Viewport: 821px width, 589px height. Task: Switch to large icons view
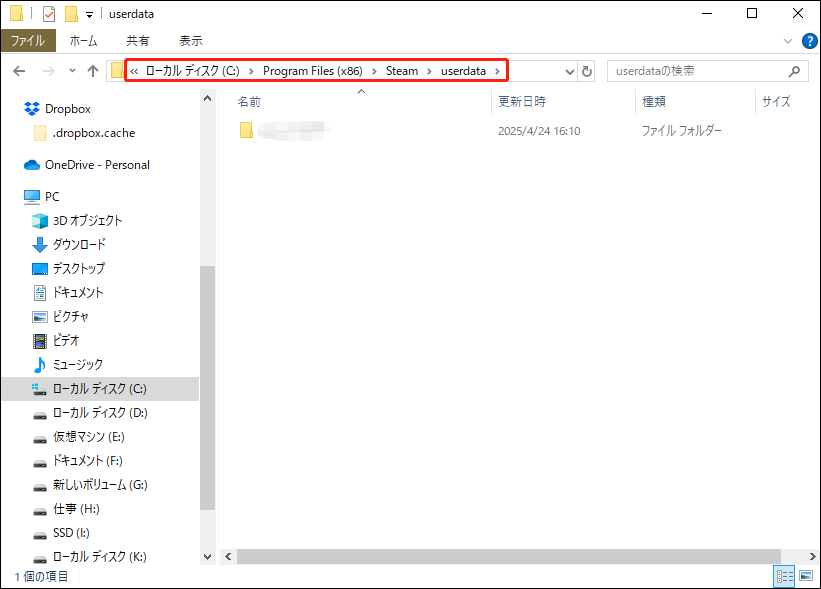(x=806, y=576)
